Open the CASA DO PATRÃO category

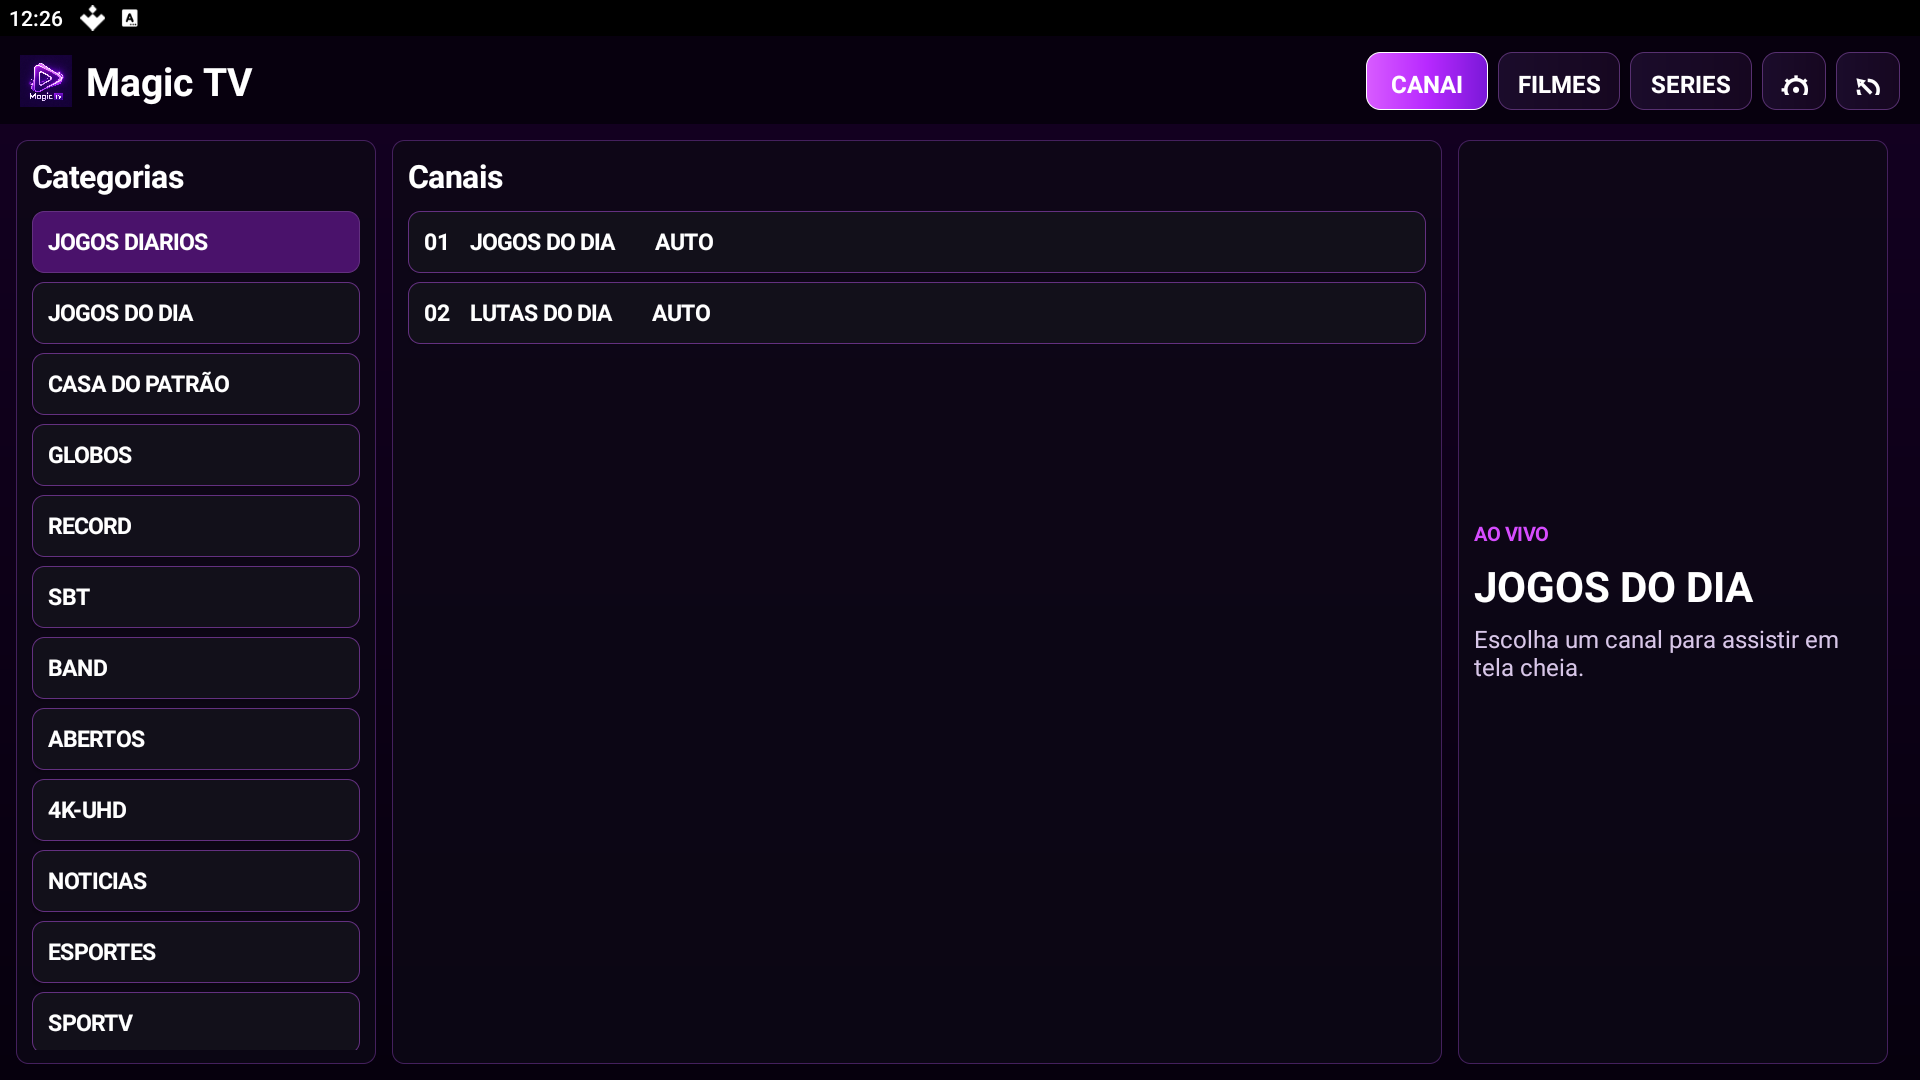point(196,384)
